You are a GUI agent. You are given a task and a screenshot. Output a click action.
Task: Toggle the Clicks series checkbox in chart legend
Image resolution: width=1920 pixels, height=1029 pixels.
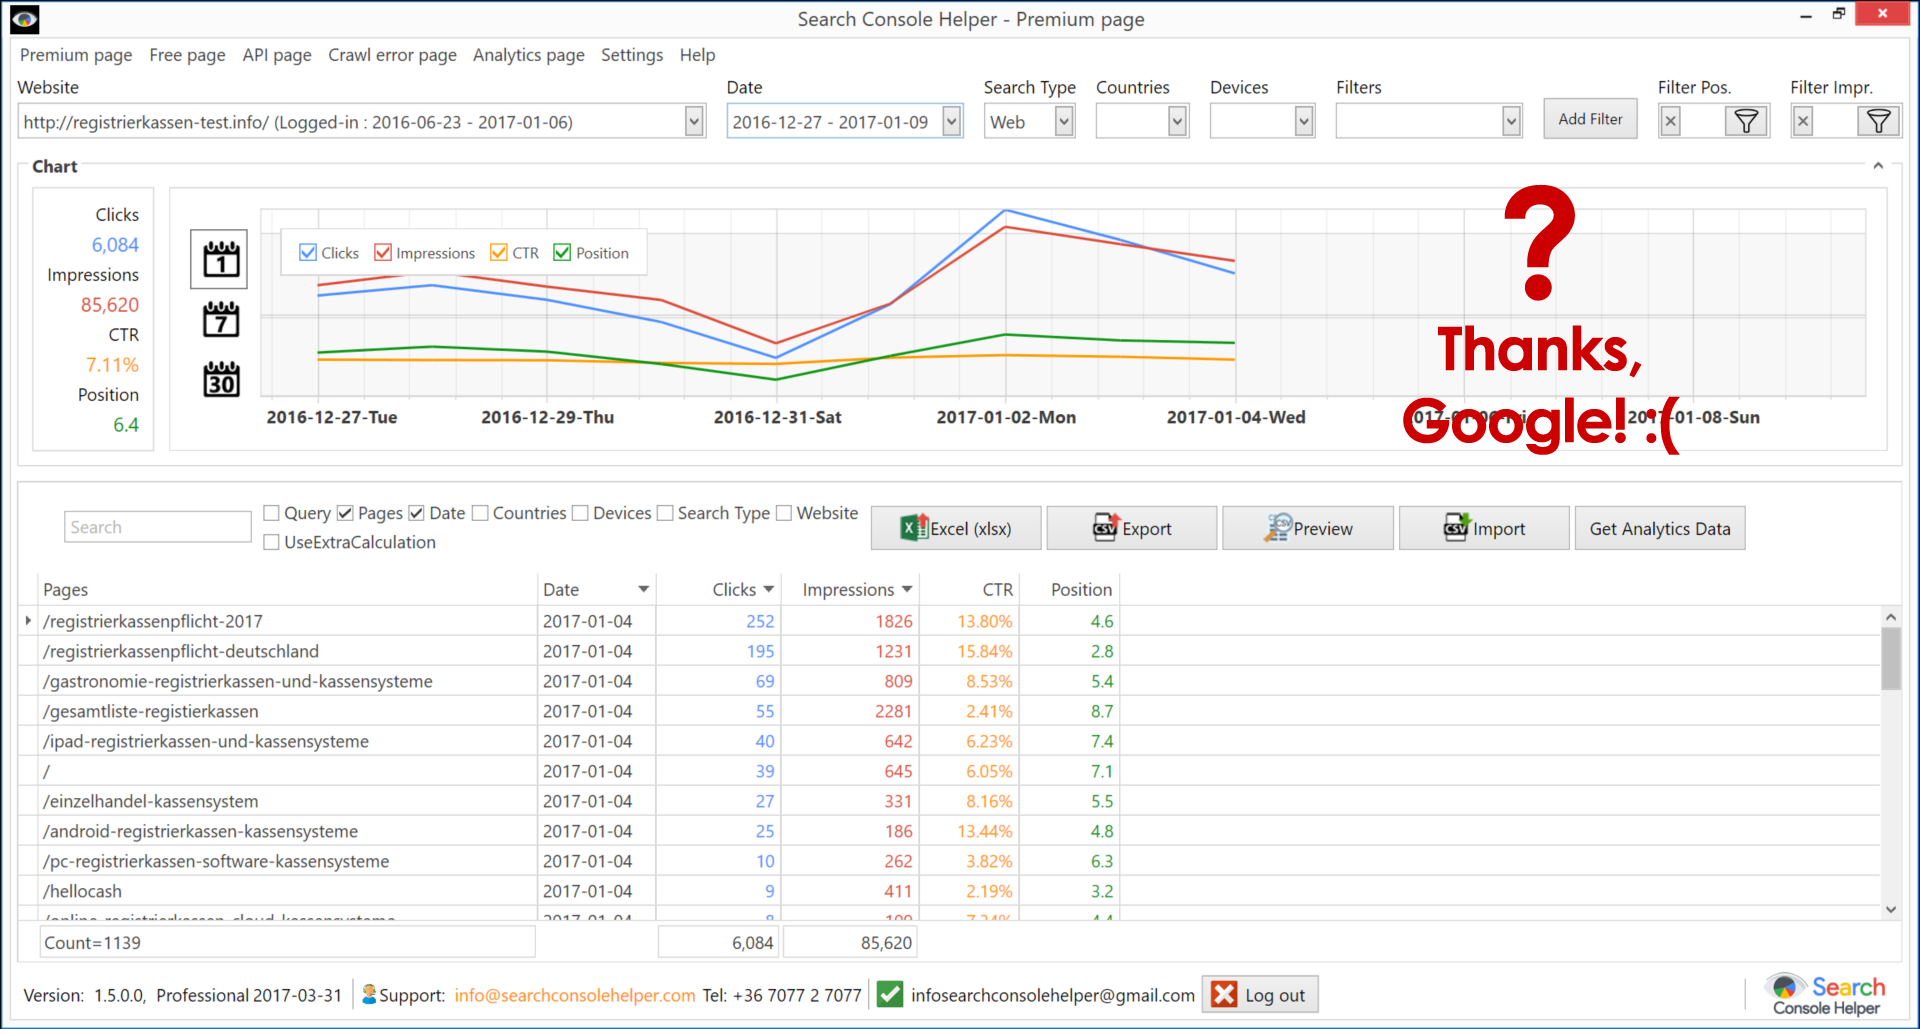pos(308,252)
